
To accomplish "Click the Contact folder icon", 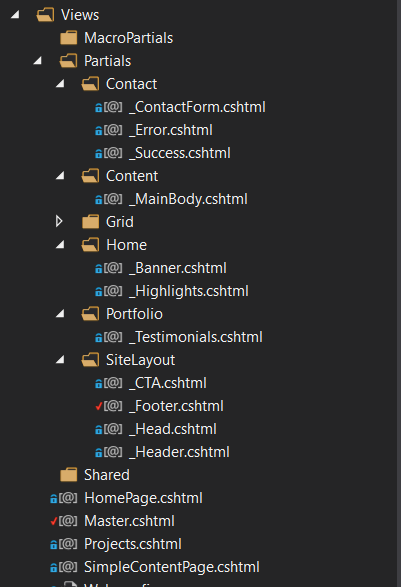I will coord(90,84).
